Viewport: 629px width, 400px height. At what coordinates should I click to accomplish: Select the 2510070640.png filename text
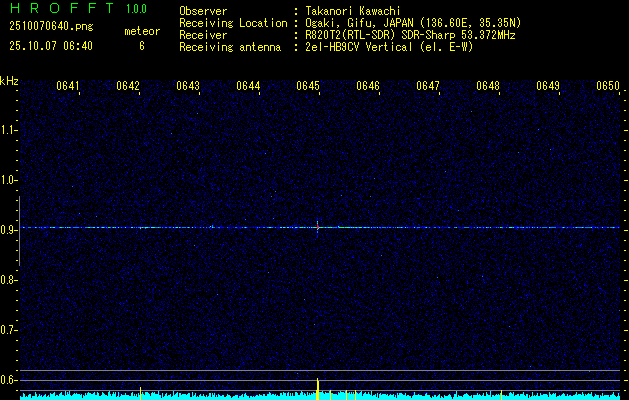point(51,27)
